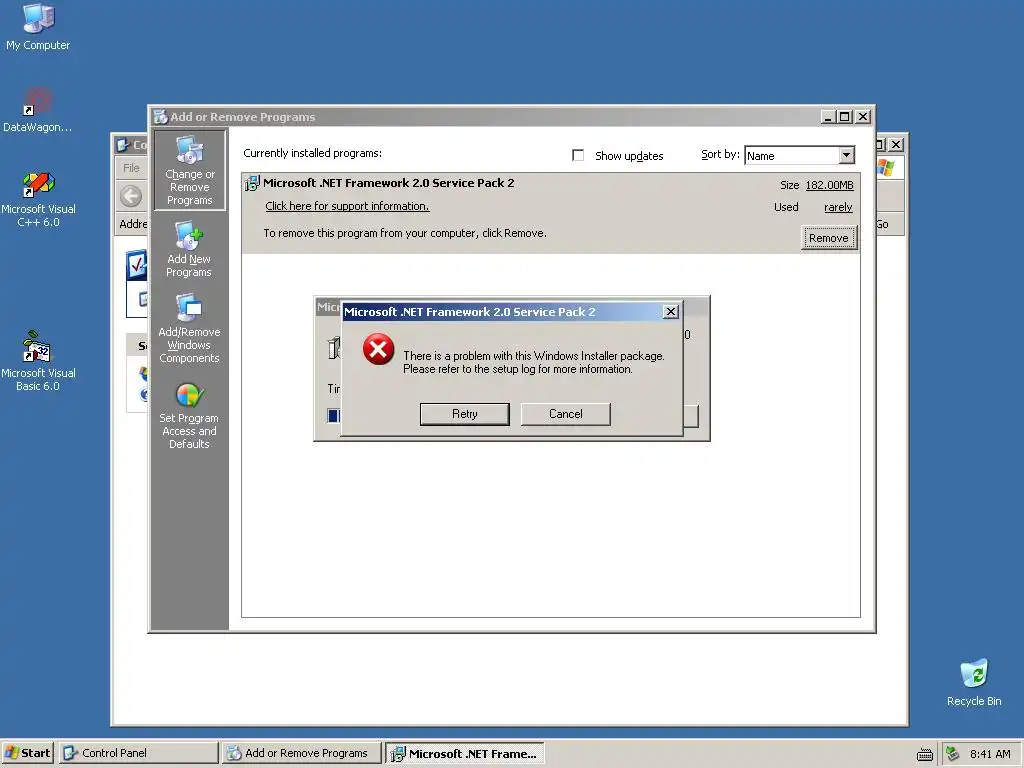The width and height of the screenshot is (1024, 768).
Task: Close the .NET Framework error dialog
Action: [x=671, y=312]
